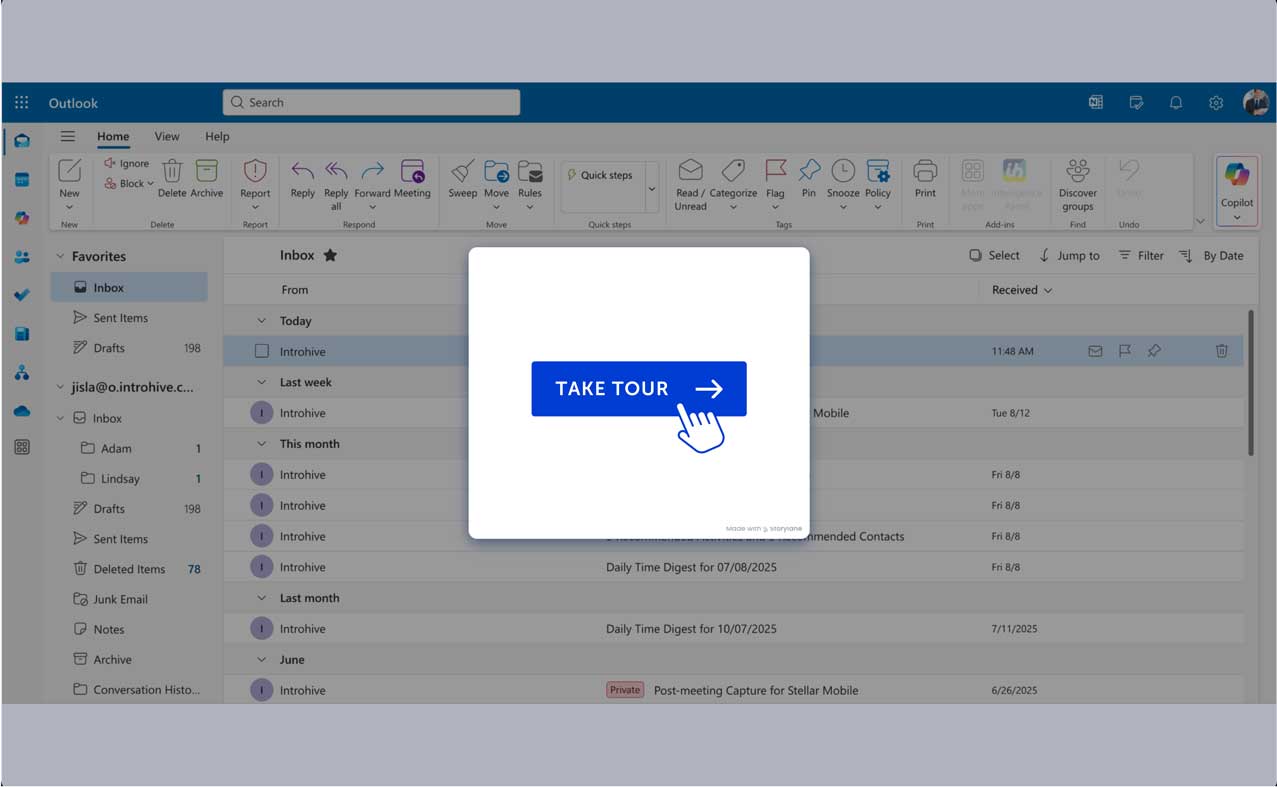Switch to the View tab
This screenshot has width=1277, height=787.
coord(167,137)
